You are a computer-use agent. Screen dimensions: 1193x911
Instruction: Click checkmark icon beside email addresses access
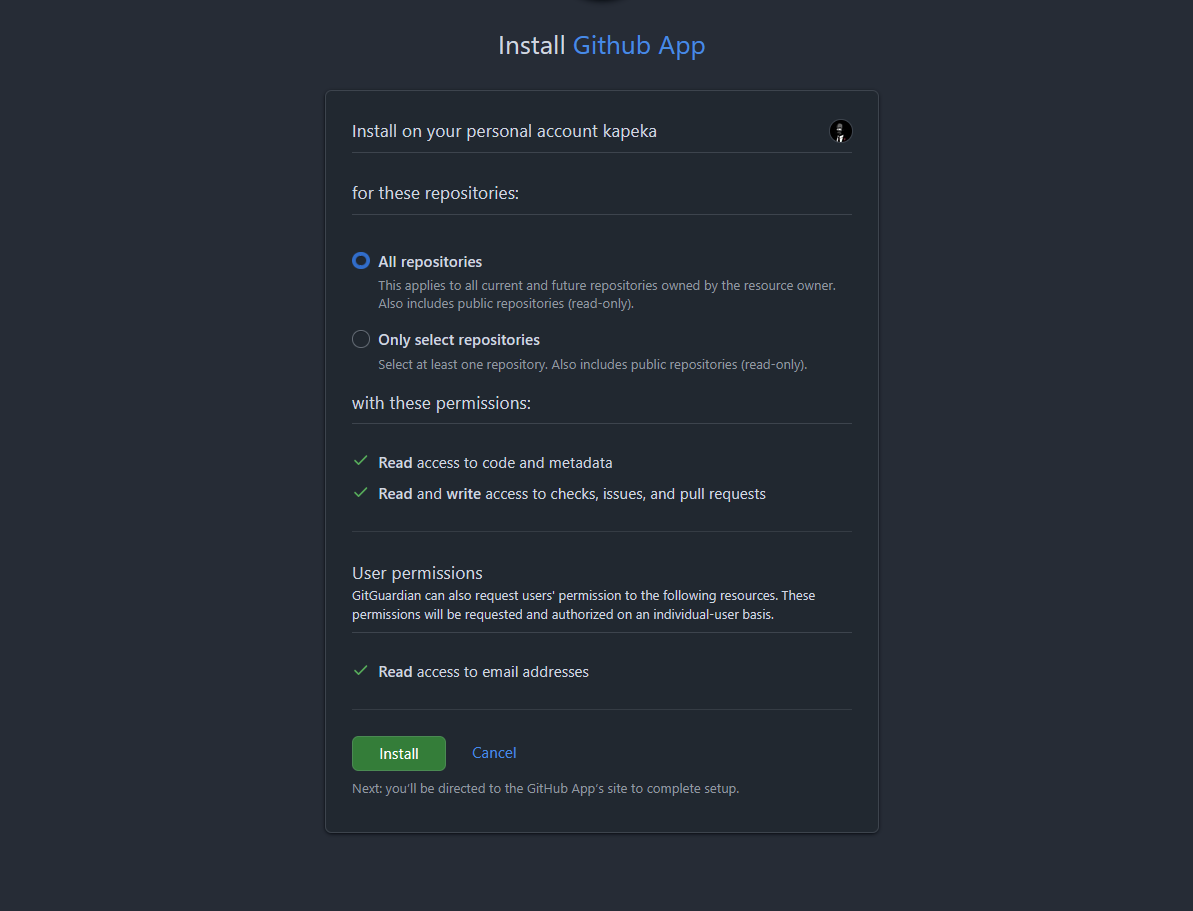(x=361, y=671)
